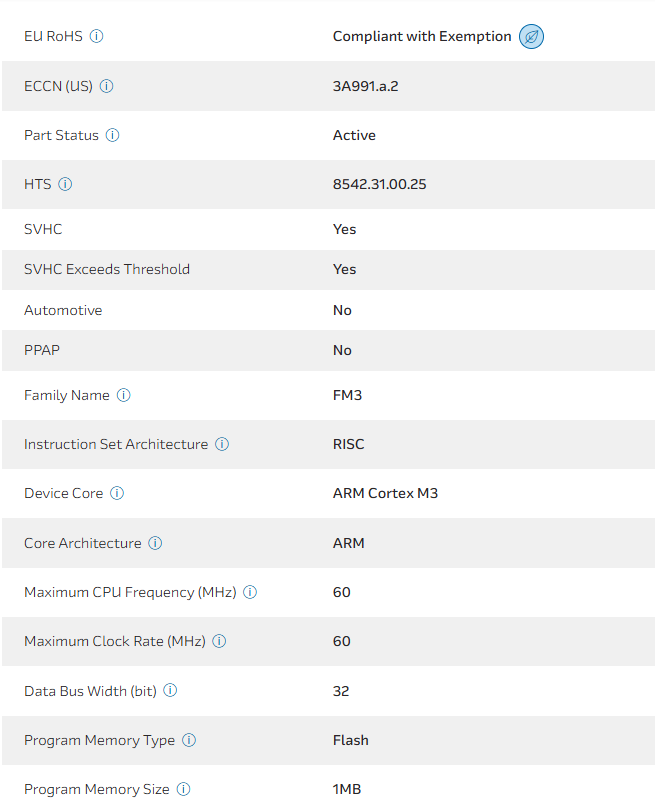Click the green leaf RoHS compliance icon
Image resolution: width=655 pixels, height=810 pixels.
click(x=532, y=37)
